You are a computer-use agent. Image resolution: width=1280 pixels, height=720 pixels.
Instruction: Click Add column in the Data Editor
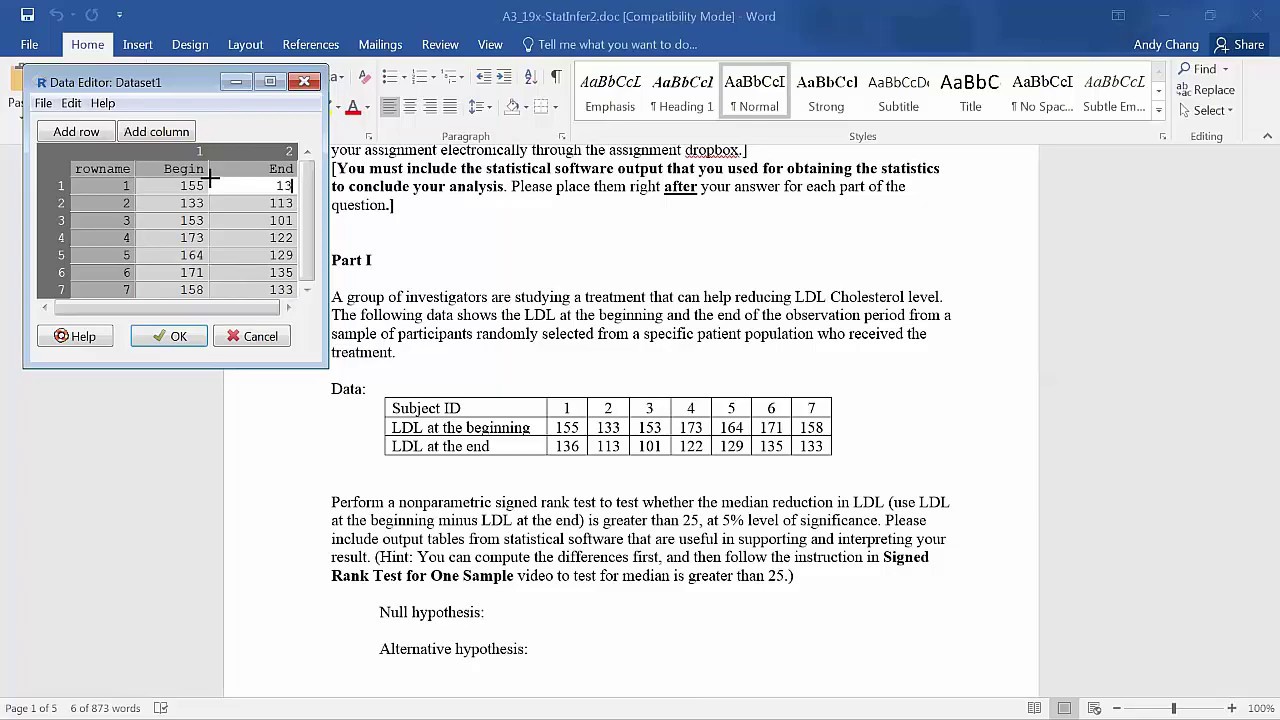click(156, 131)
